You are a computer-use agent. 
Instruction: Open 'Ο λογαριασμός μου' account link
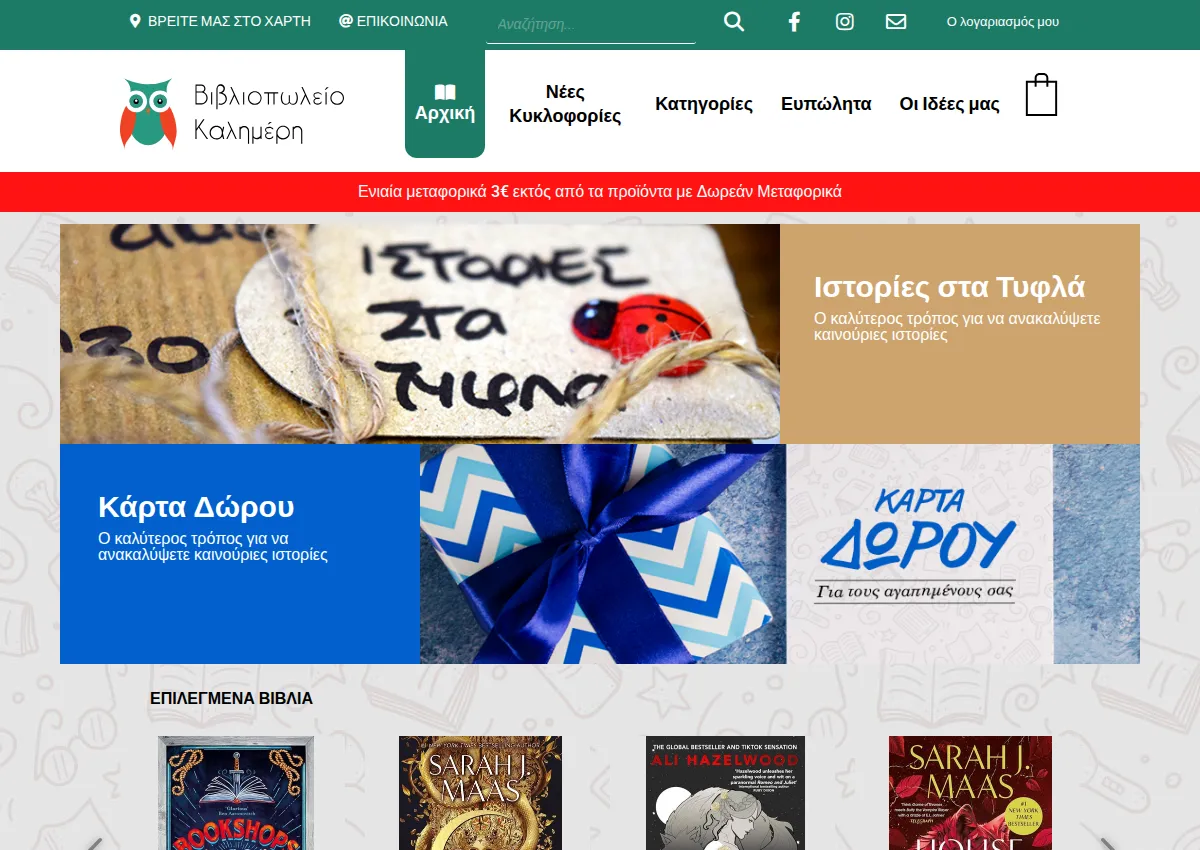[x=1003, y=22]
